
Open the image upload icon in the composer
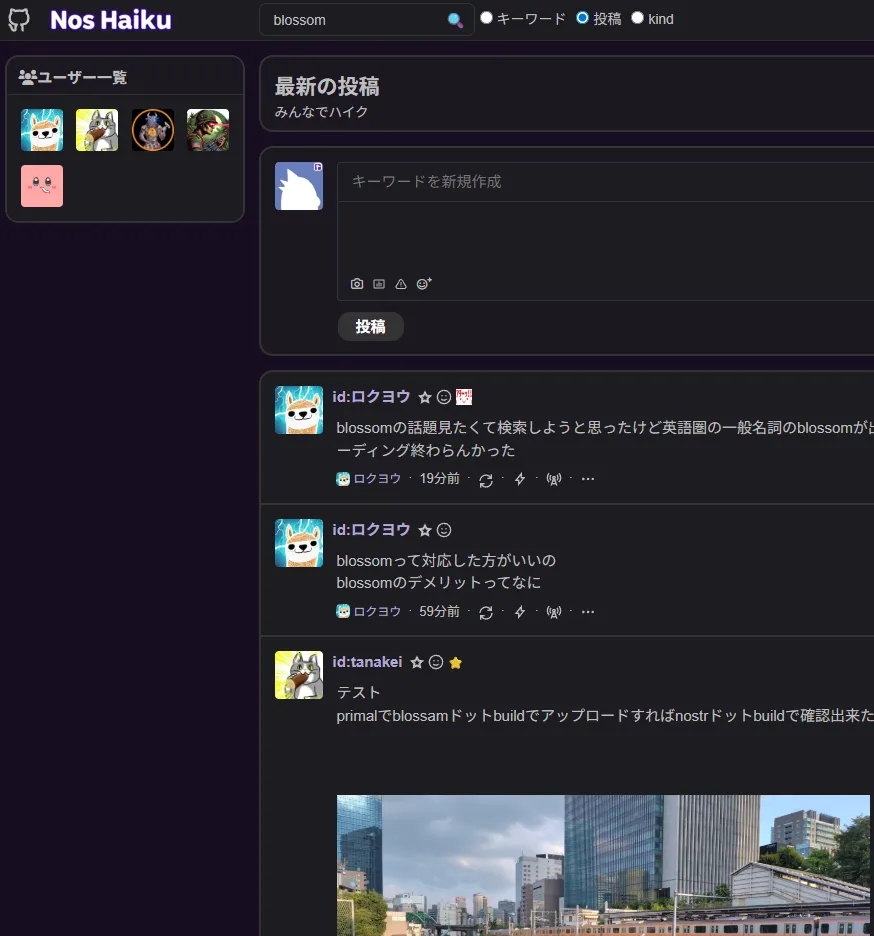[x=378, y=283]
